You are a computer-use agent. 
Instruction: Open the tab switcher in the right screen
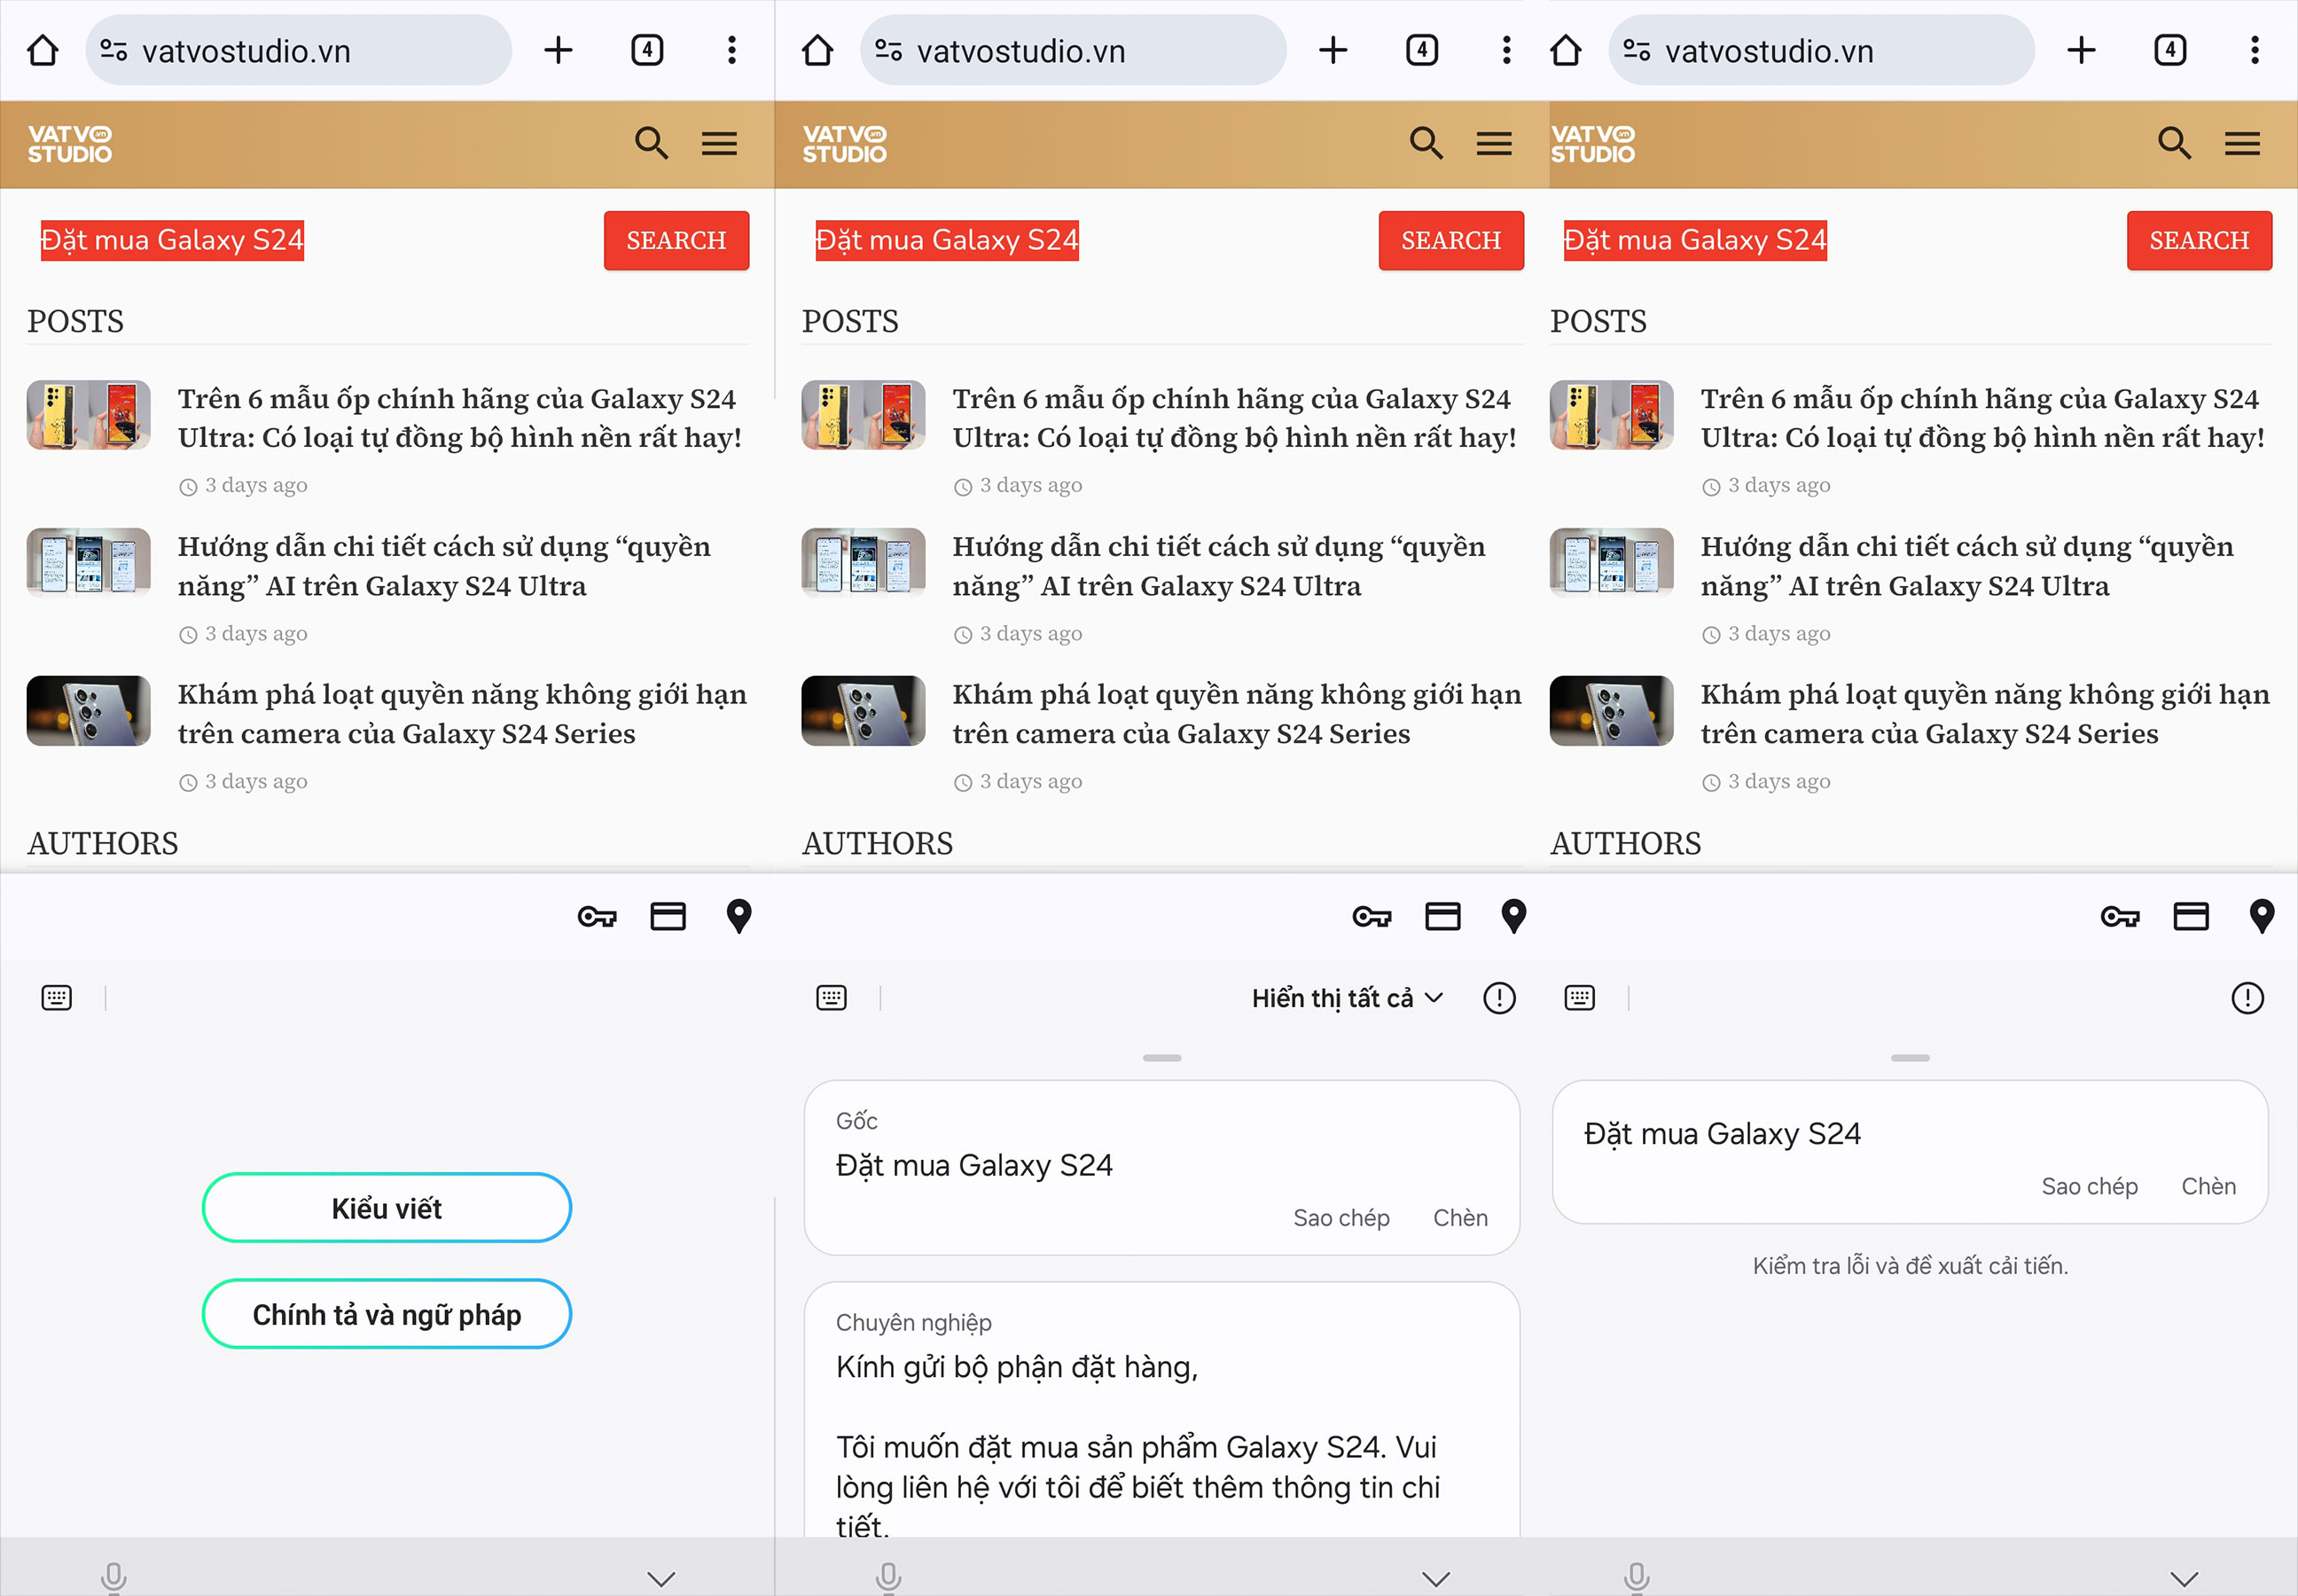pyautogui.click(x=2170, y=50)
